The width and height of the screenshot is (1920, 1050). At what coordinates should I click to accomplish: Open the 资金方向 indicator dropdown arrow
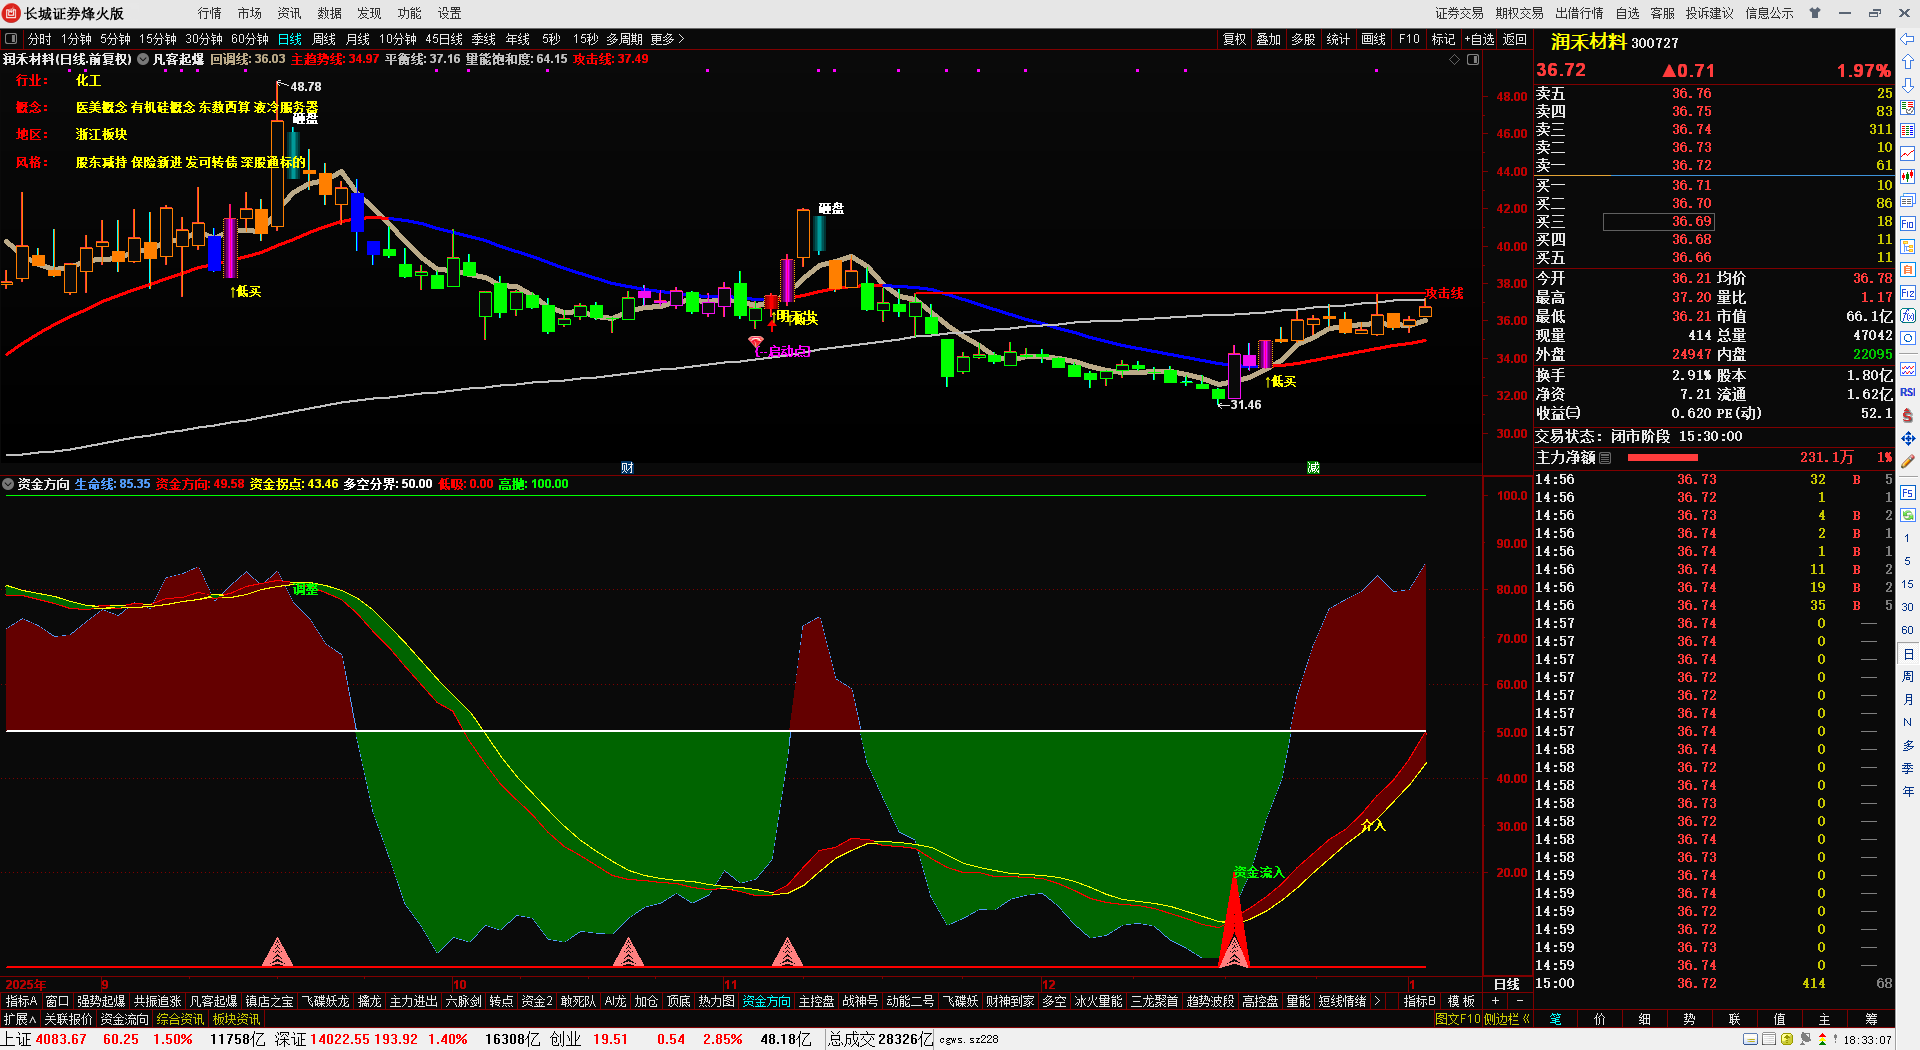click(x=8, y=484)
